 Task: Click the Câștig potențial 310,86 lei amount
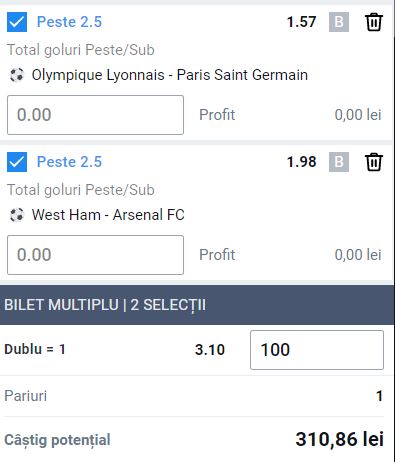[340, 439]
